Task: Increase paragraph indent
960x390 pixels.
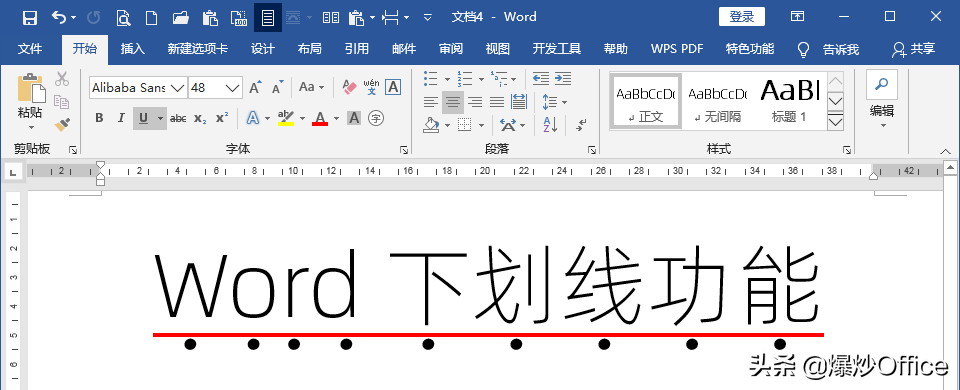Action: 563,78
